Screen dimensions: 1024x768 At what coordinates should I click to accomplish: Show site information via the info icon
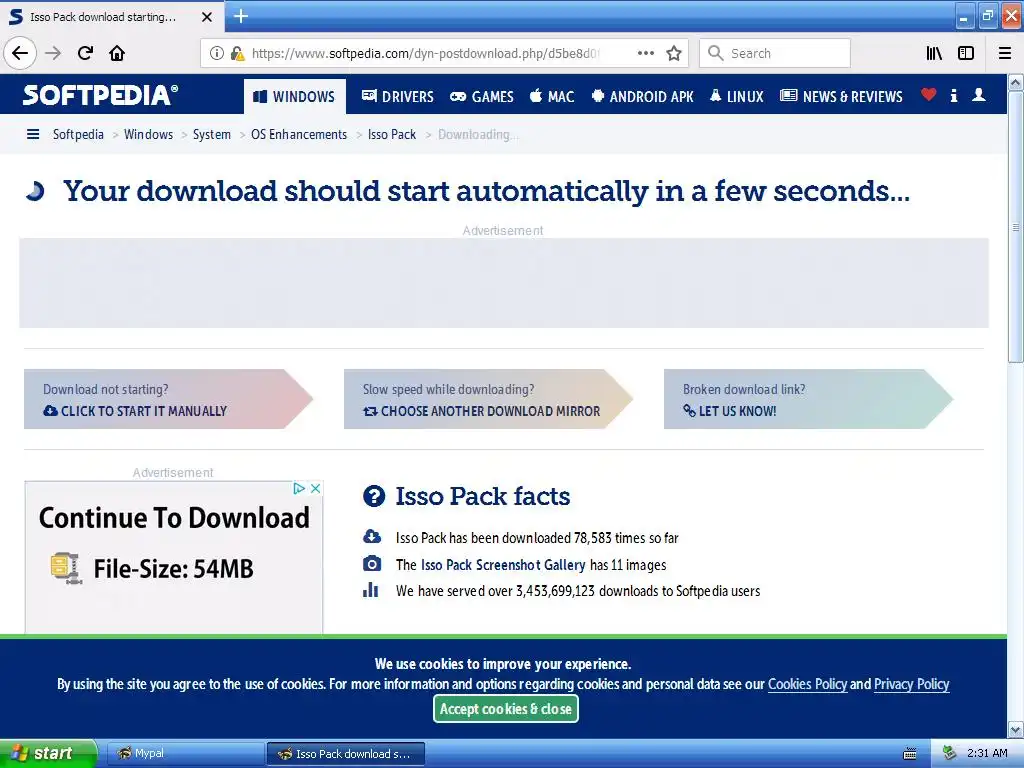coord(217,53)
